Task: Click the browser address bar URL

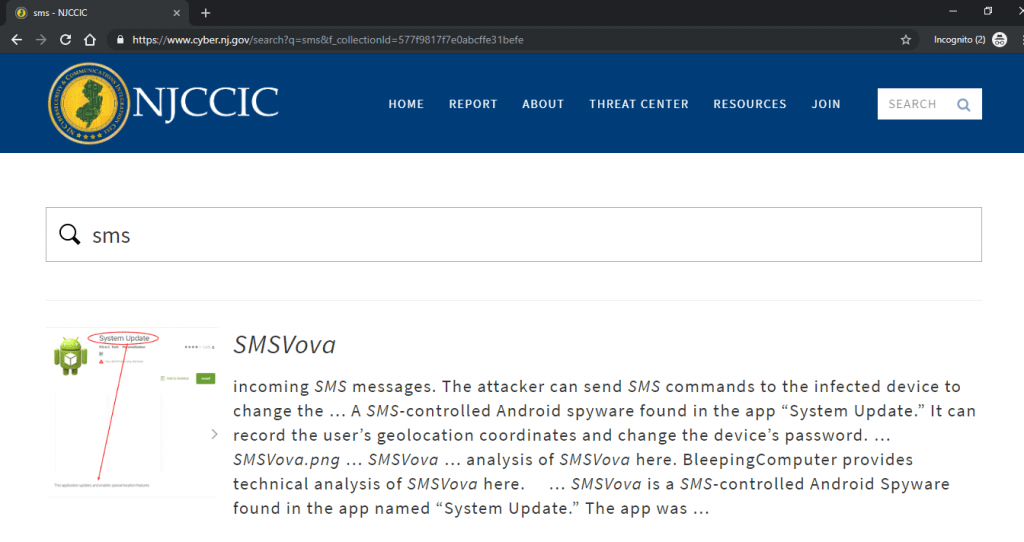Action: point(328,40)
